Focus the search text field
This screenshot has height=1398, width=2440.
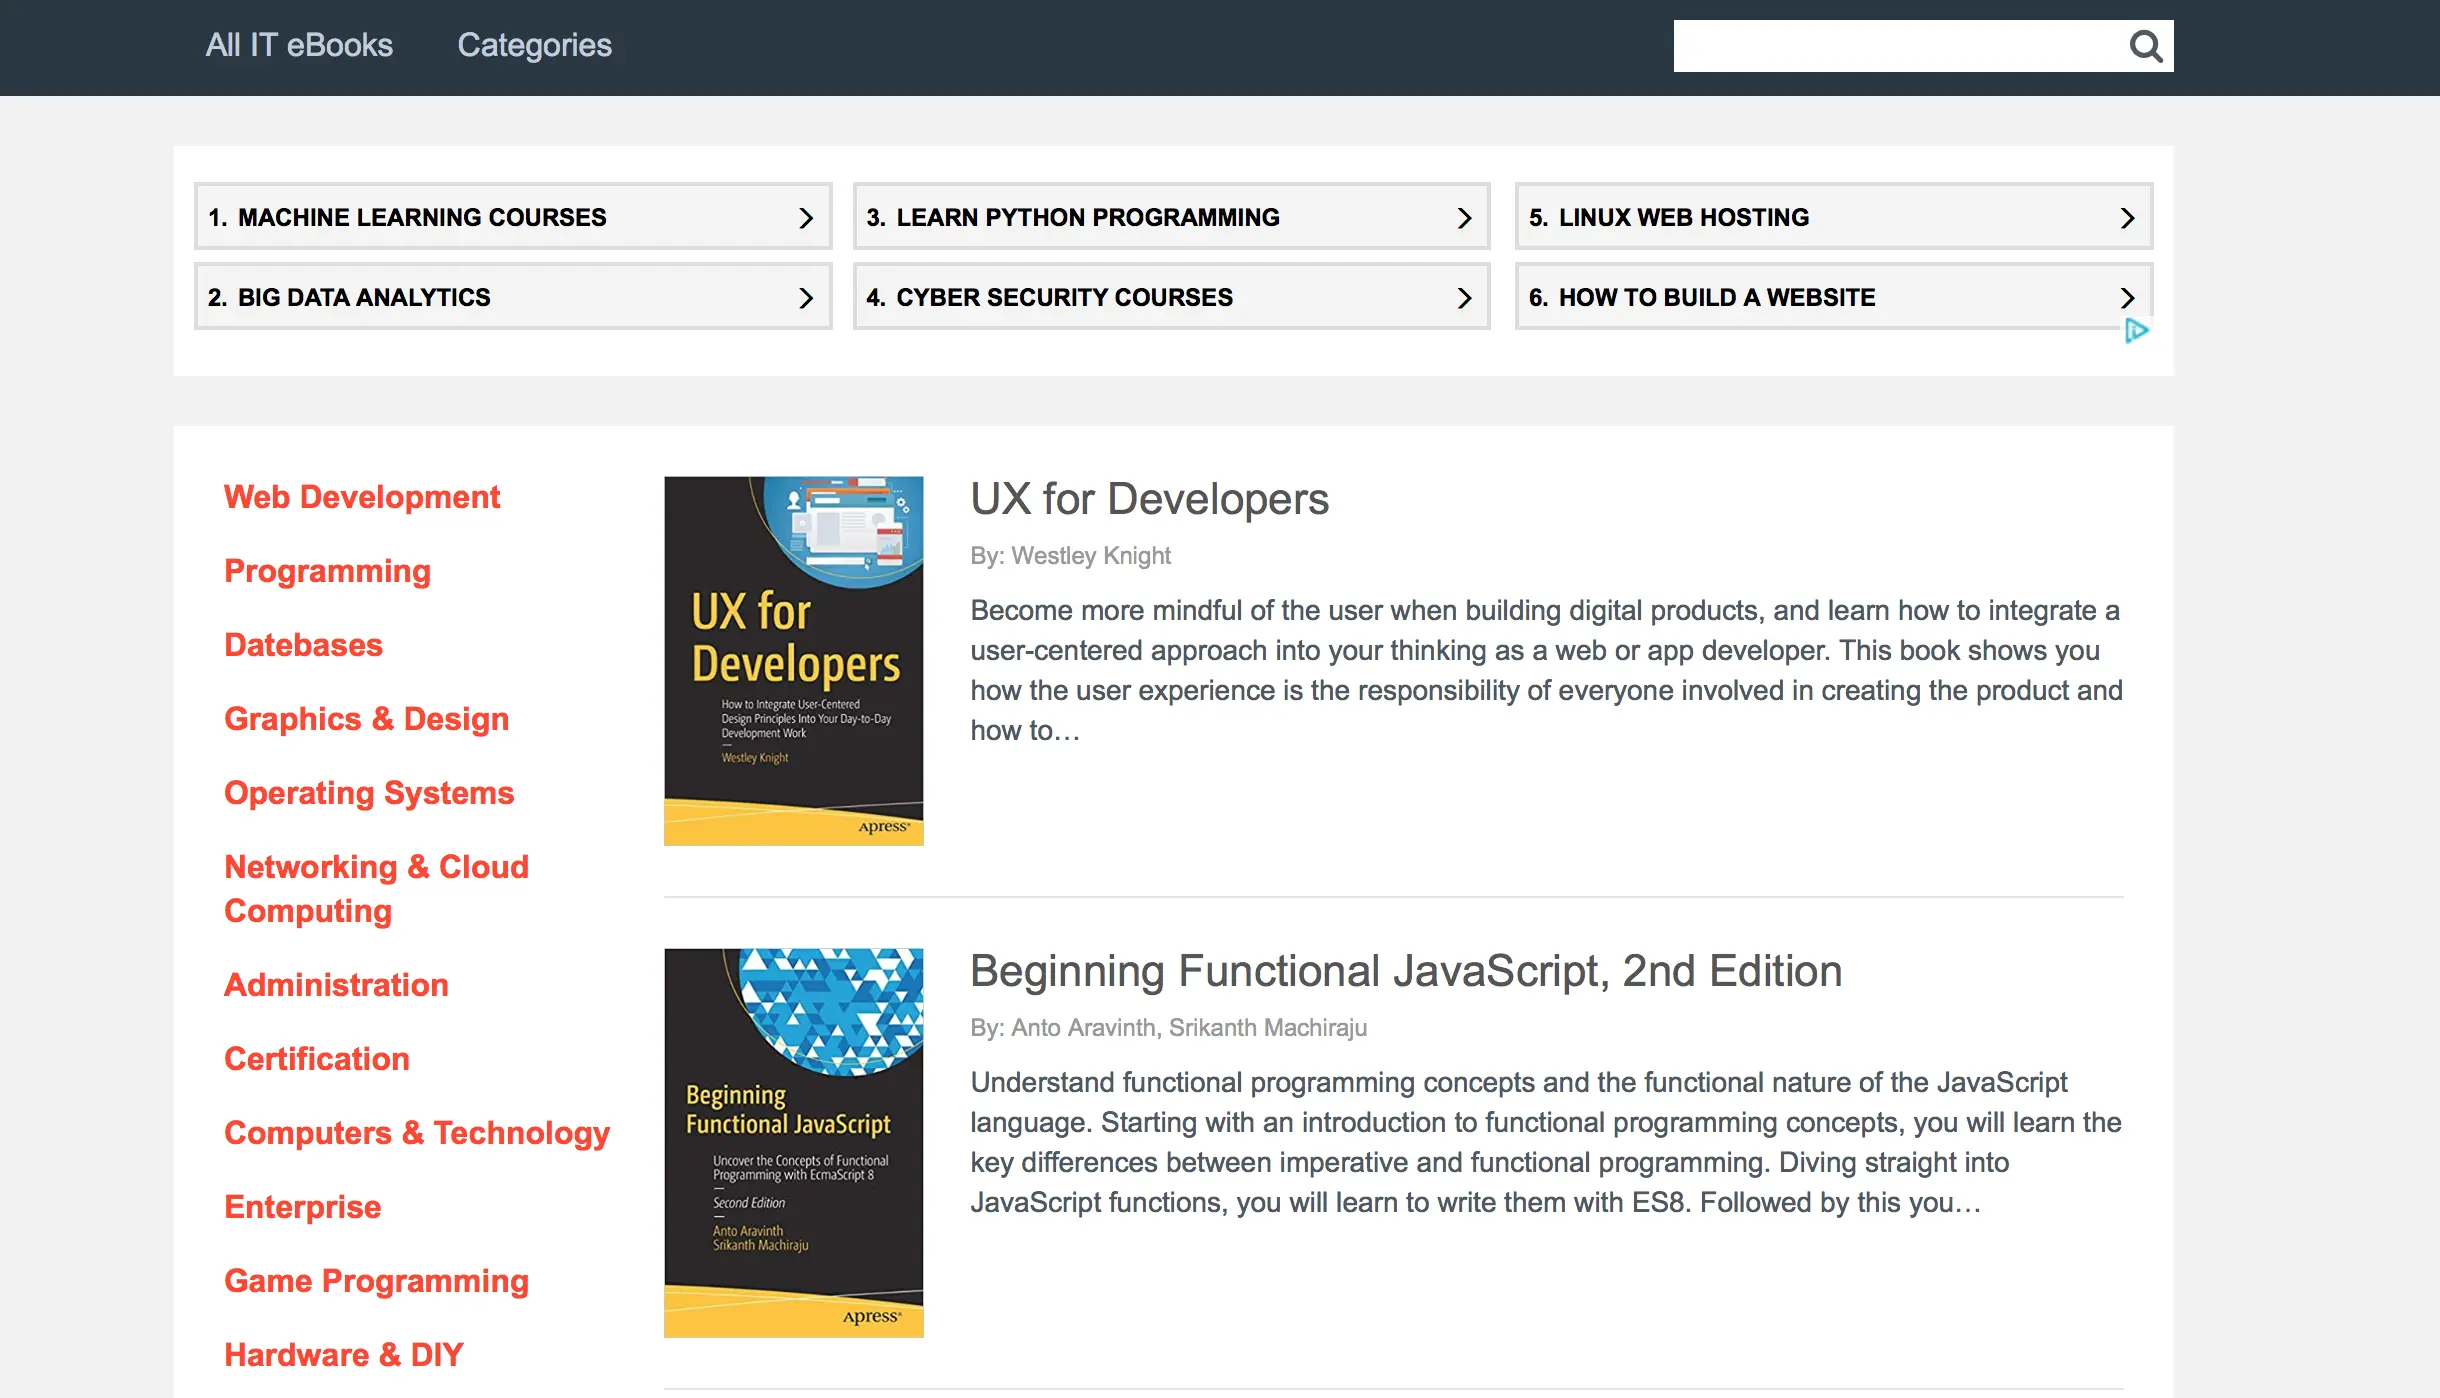coord(1895,46)
